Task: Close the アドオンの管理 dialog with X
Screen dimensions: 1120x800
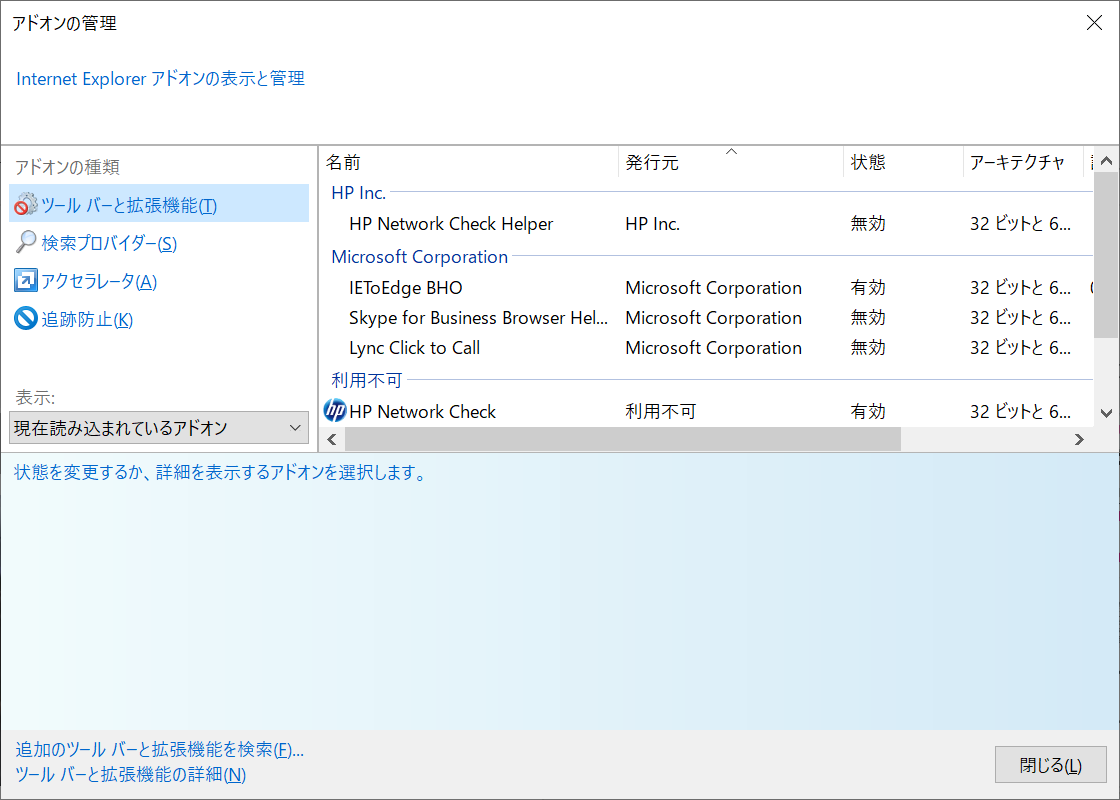Action: (x=1094, y=23)
